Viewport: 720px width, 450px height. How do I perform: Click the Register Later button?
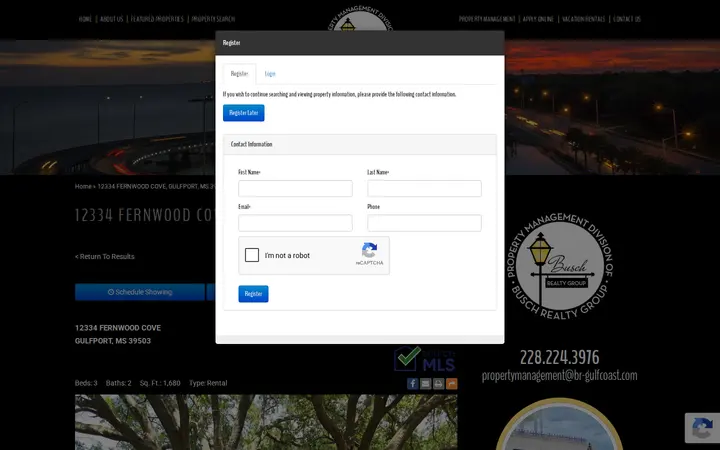(244, 113)
